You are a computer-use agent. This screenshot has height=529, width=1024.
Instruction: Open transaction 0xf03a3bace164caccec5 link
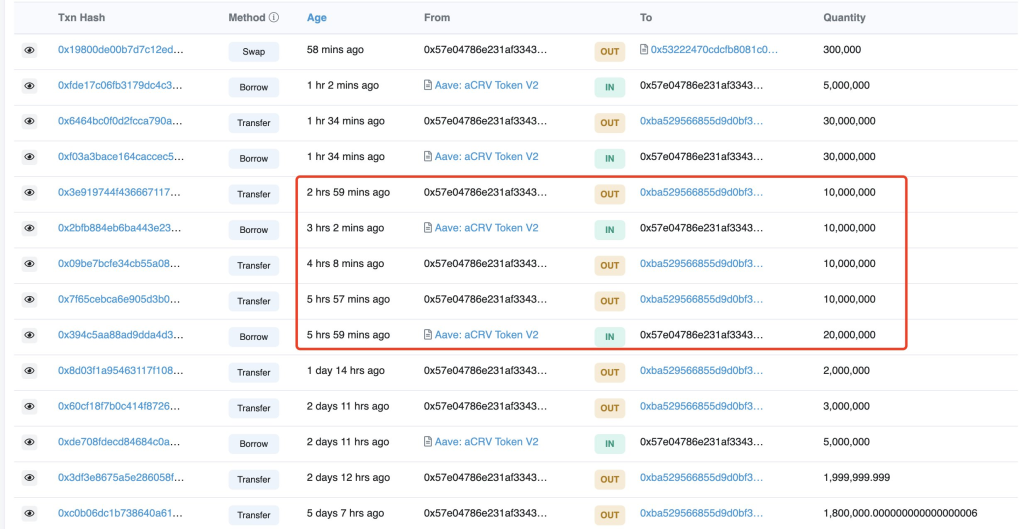(x=121, y=157)
